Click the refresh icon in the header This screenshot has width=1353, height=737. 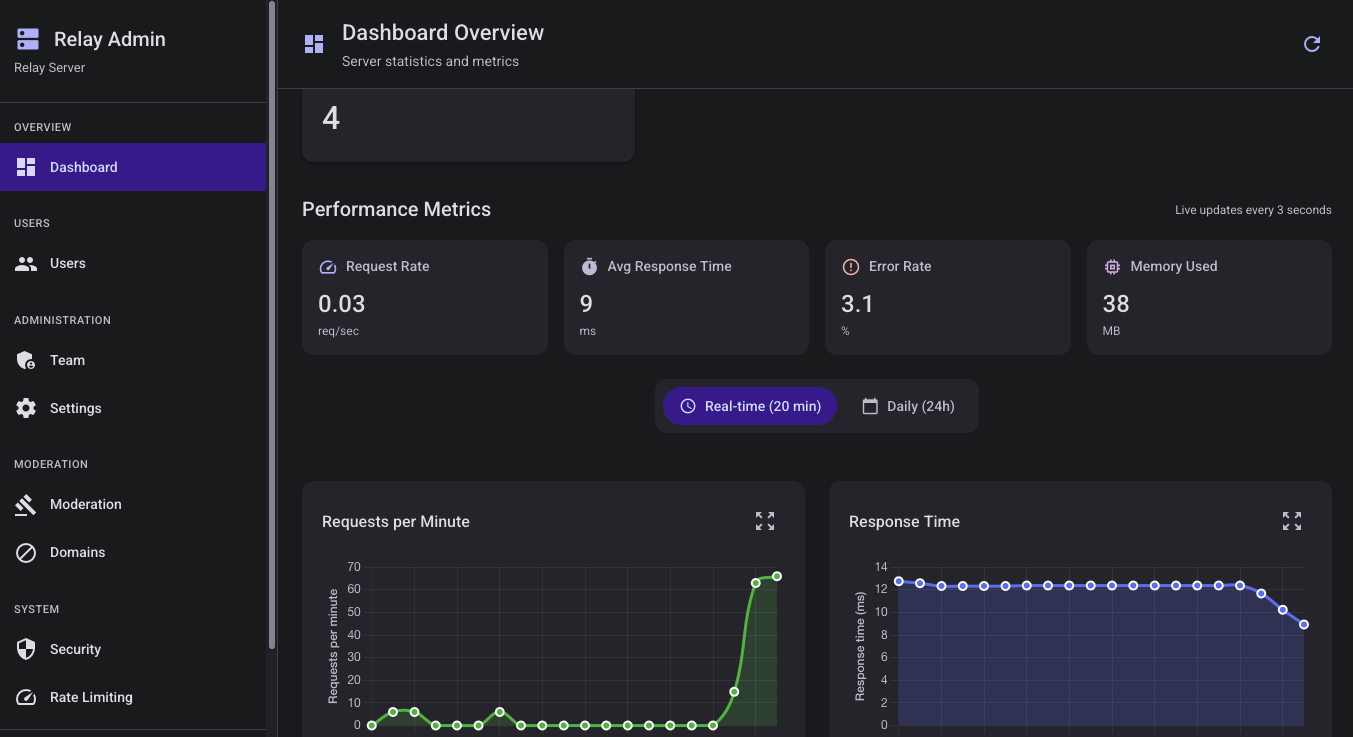1312,44
